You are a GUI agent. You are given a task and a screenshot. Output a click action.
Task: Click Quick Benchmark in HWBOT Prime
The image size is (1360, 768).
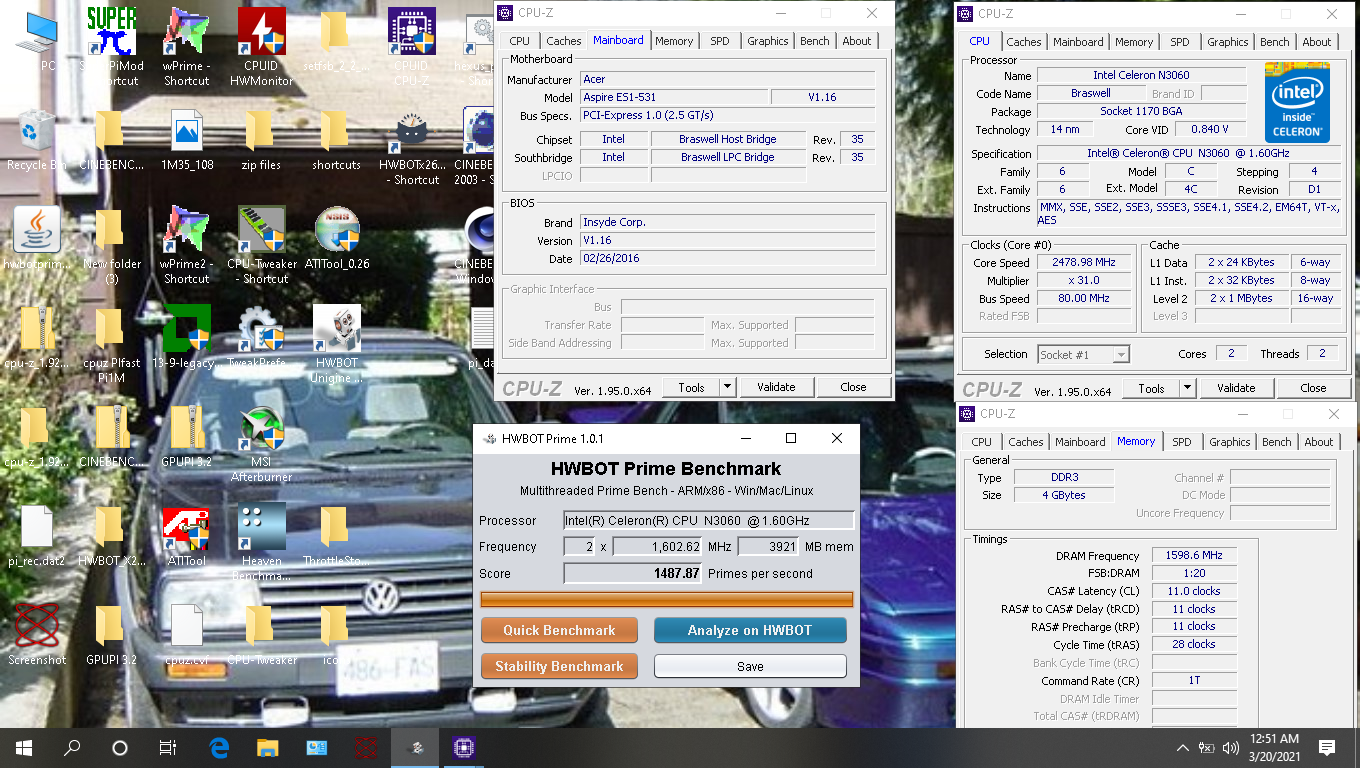[x=559, y=630]
